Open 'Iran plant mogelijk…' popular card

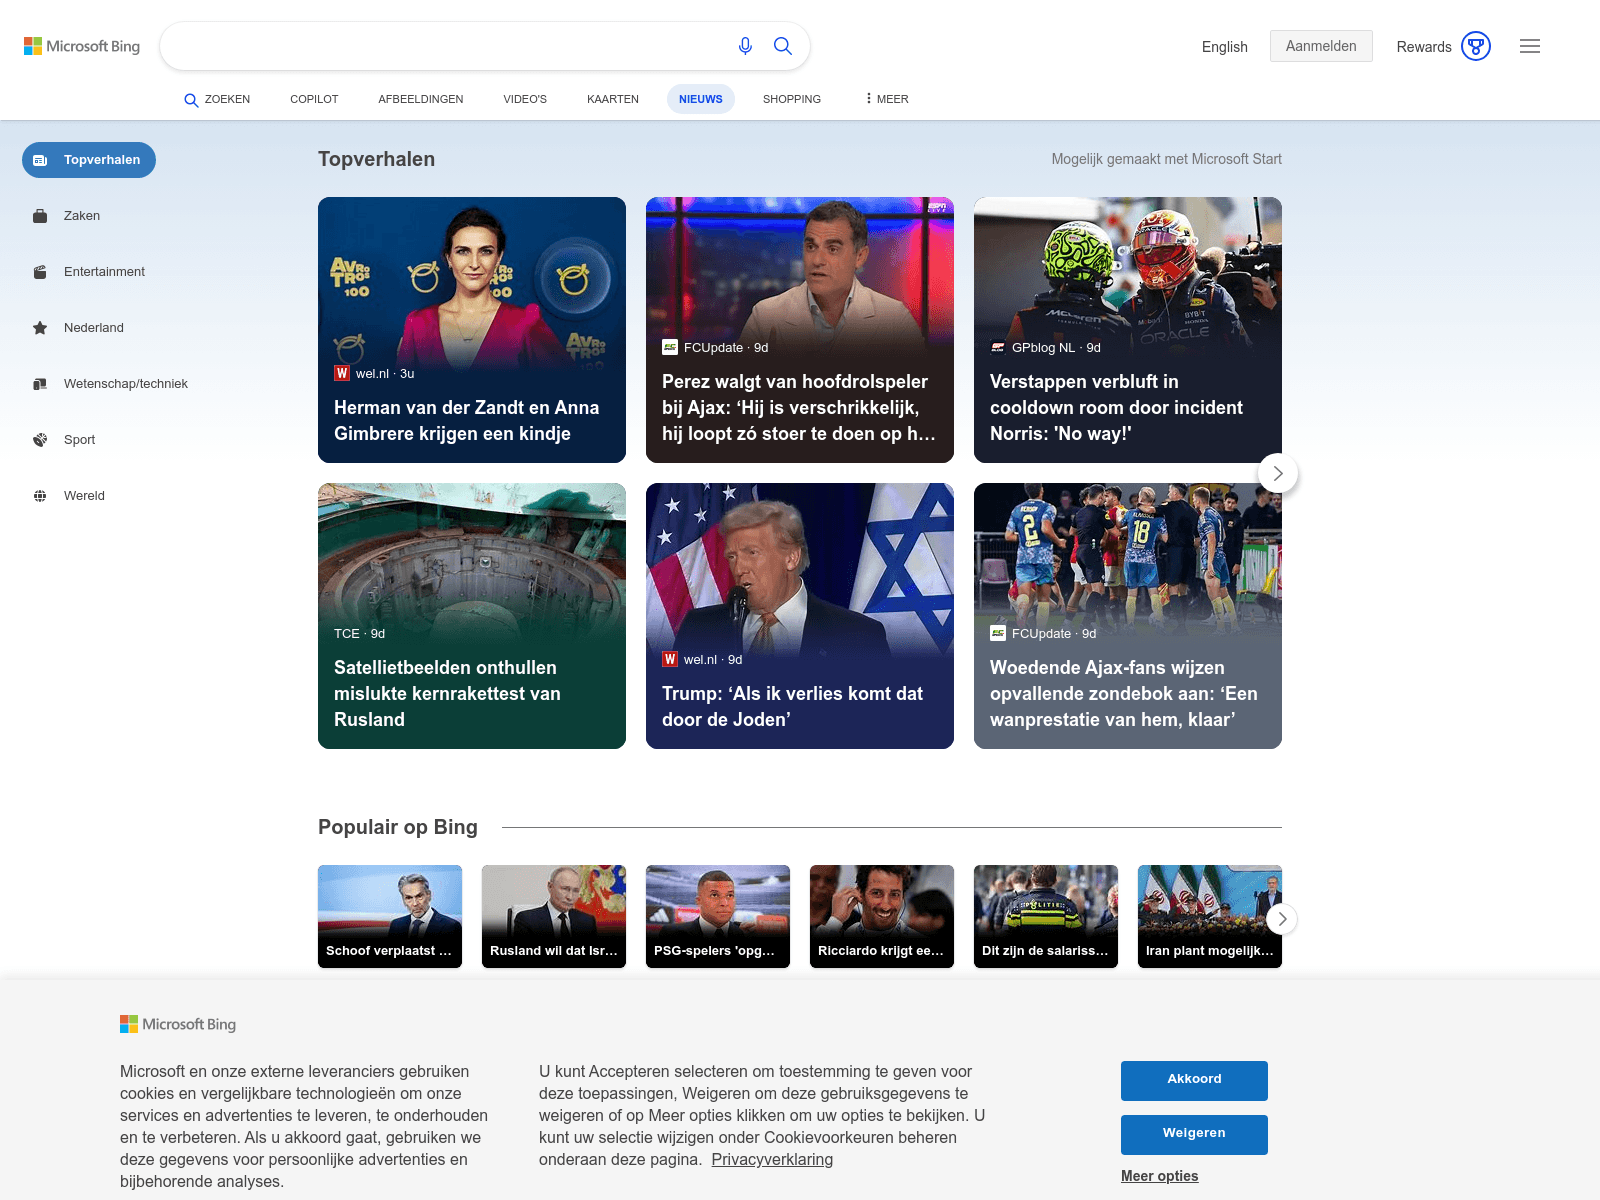pyautogui.click(x=1210, y=916)
